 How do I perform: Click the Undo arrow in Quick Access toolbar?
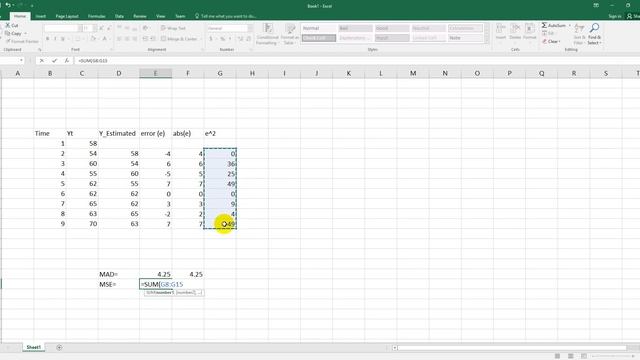point(8,5)
